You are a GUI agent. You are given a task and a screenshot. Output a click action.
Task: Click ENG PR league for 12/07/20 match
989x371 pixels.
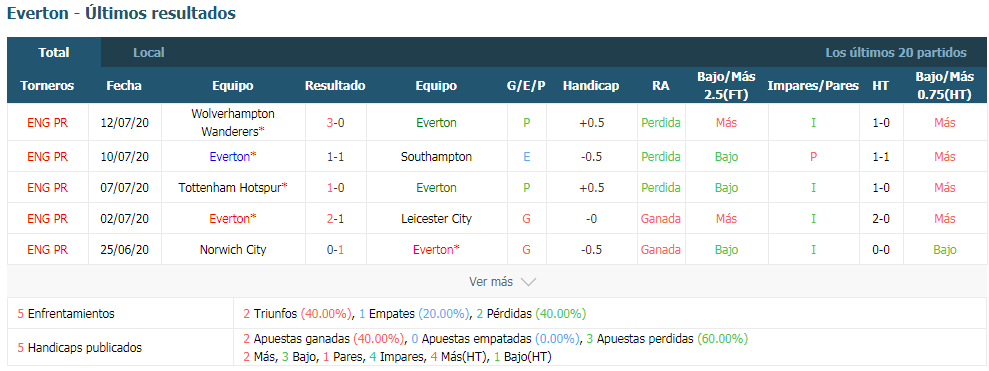tap(47, 123)
